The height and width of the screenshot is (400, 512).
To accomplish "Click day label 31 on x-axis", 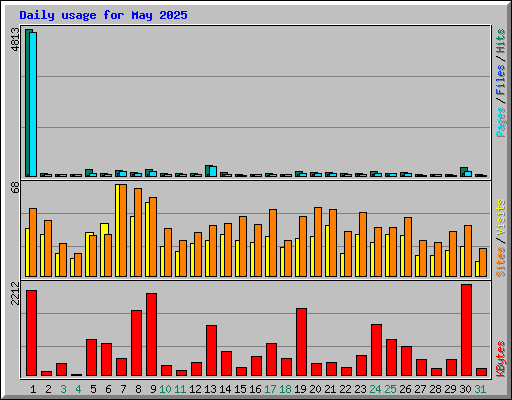I will [x=480, y=389].
